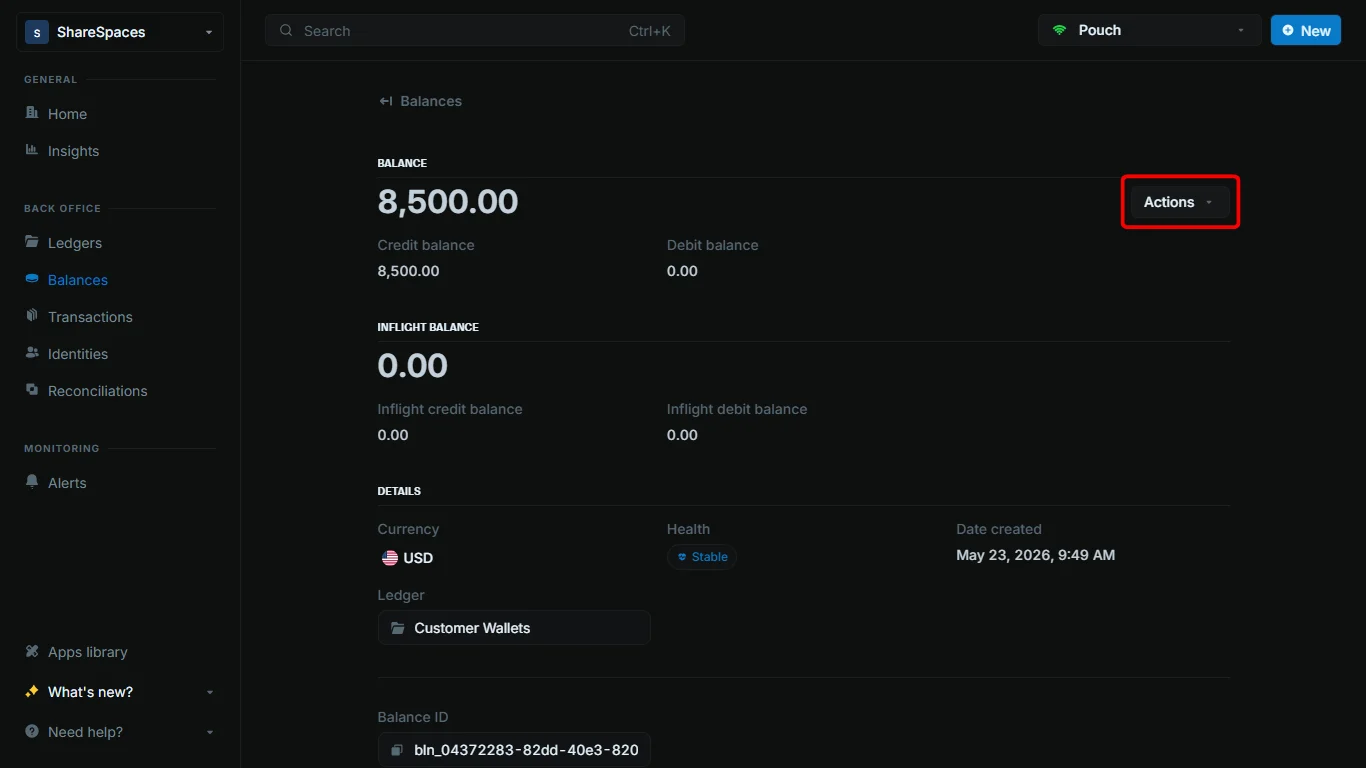Go back via Balances breadcrumb link
The width and height of the screenshot is (1366, 768).
coord(431,101)
